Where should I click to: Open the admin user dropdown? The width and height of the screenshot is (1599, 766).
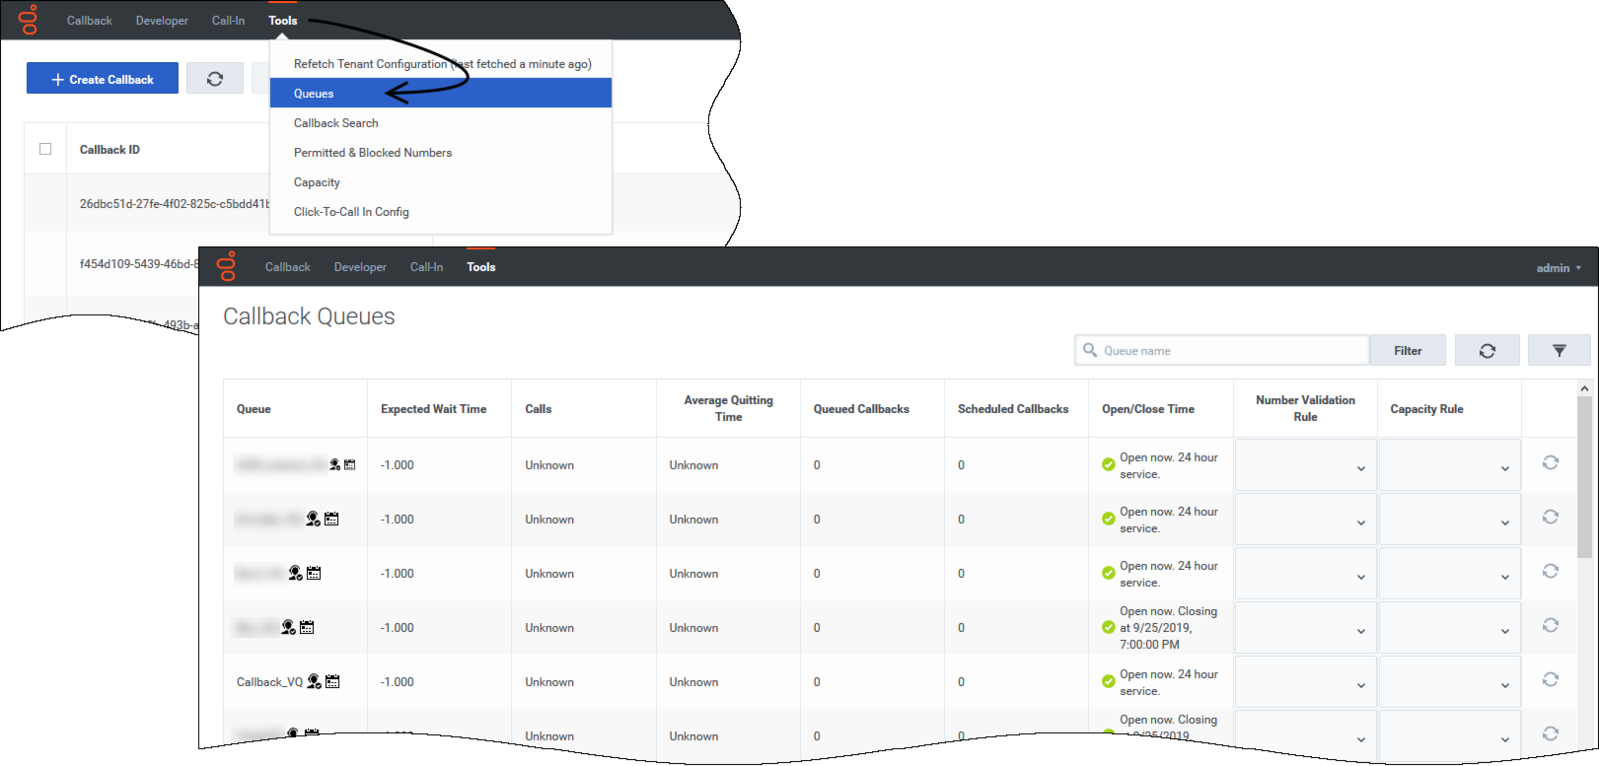pos(1558,268)
